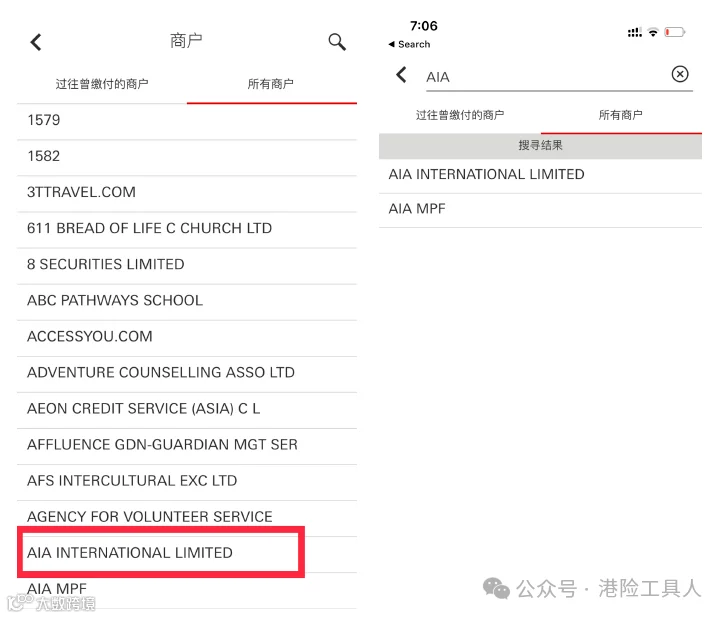Select 所有商户 tab in merchant list

point(271,84)
